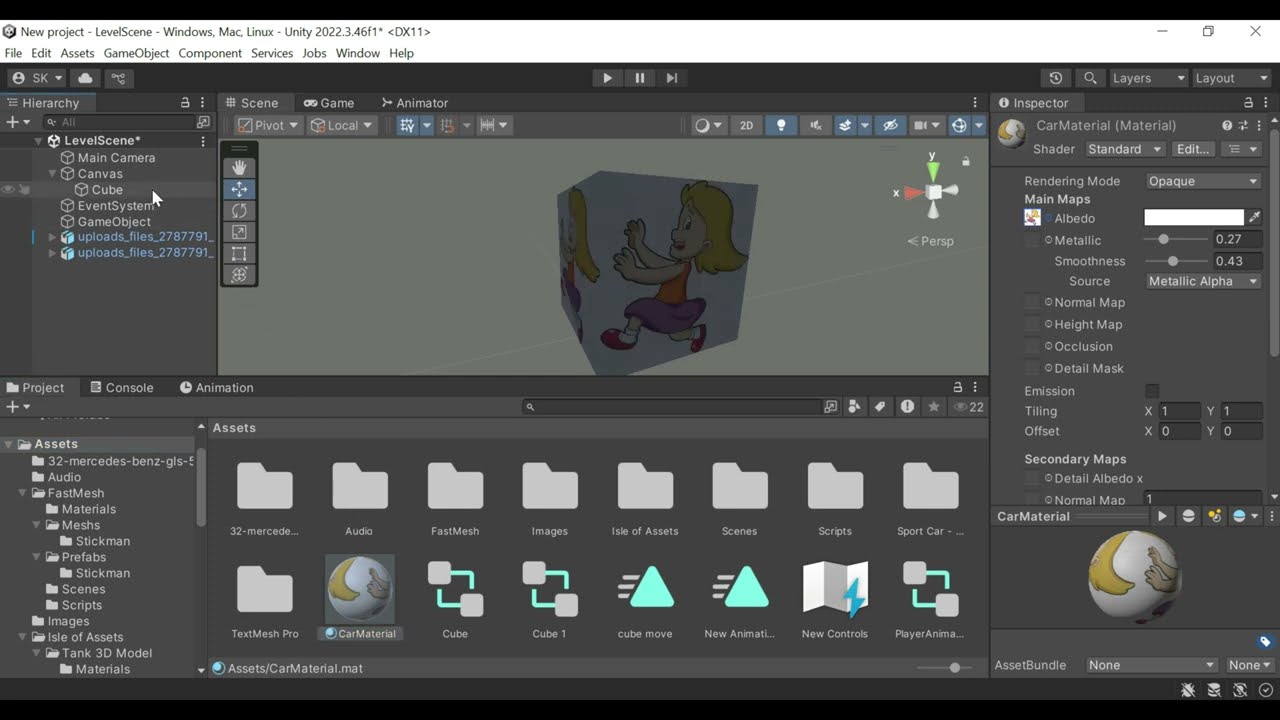Screen dimensions: 1280x720
Task: Click the Tiling X value field
Action: tap(1179, 411)
